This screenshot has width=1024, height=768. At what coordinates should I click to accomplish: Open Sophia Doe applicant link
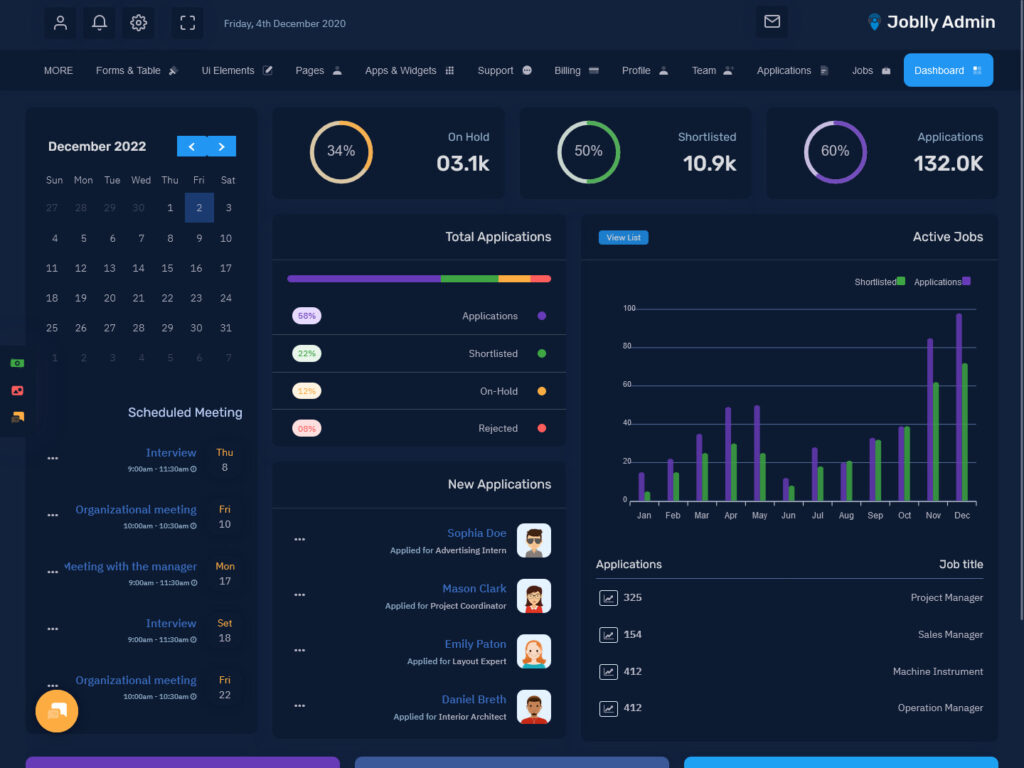pyautogui.click(x=477, y=533)
